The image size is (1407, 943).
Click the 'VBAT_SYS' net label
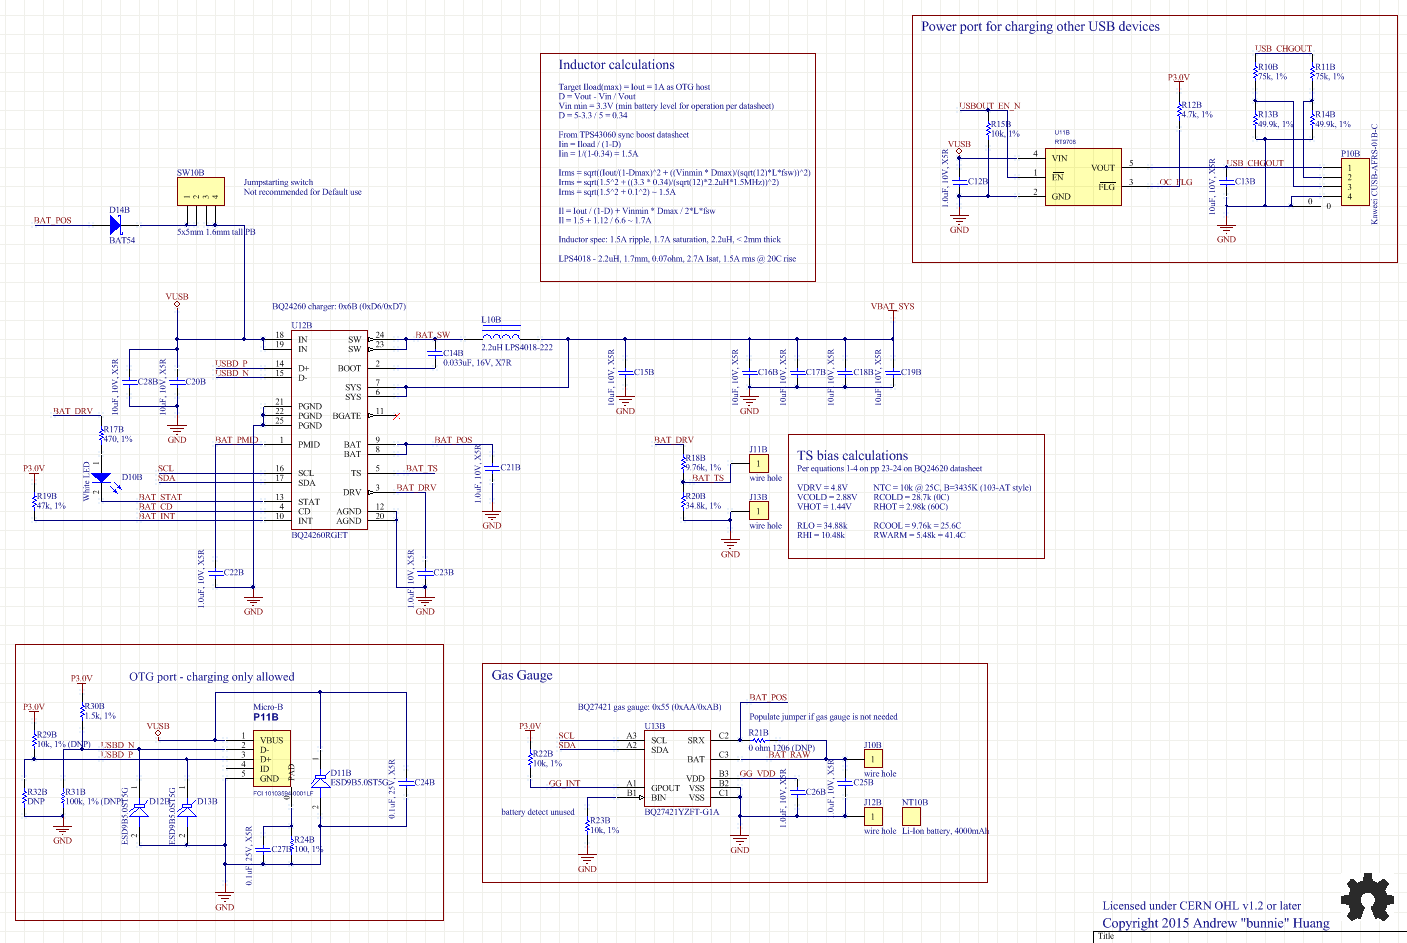coord(892,307)
